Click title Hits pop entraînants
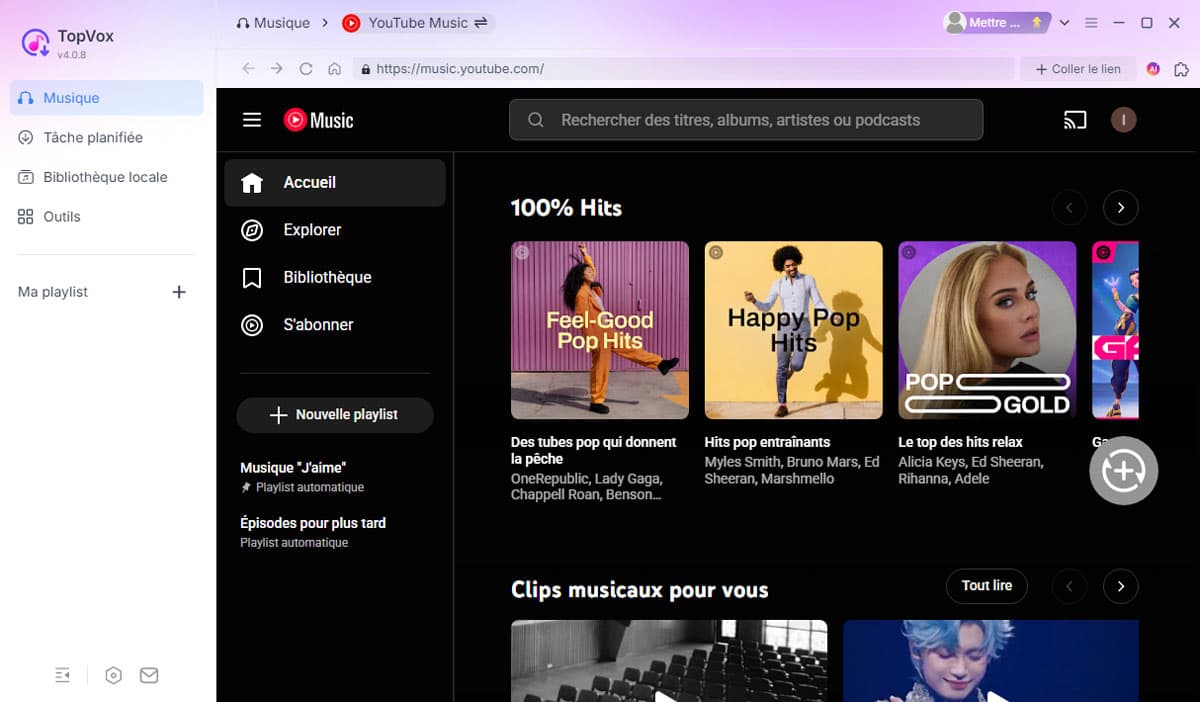This screenshot has height=702, width=1200. (767, 442)
